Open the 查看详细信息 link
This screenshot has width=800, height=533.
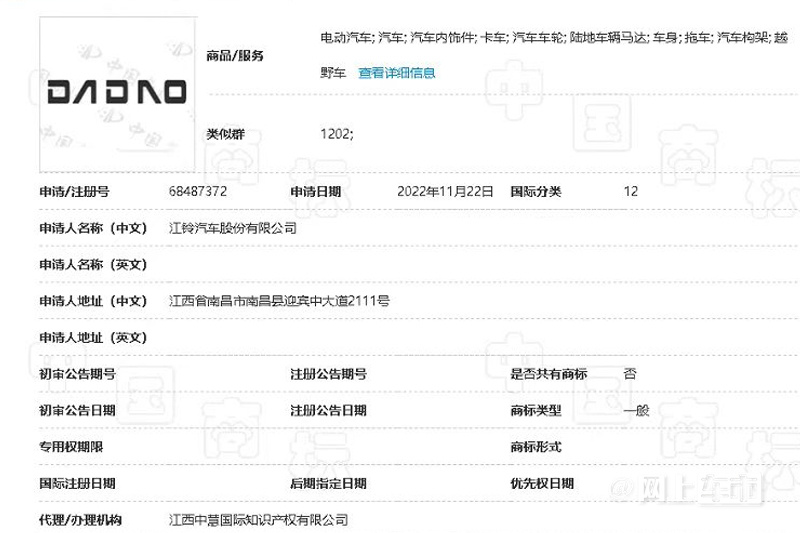396,73
